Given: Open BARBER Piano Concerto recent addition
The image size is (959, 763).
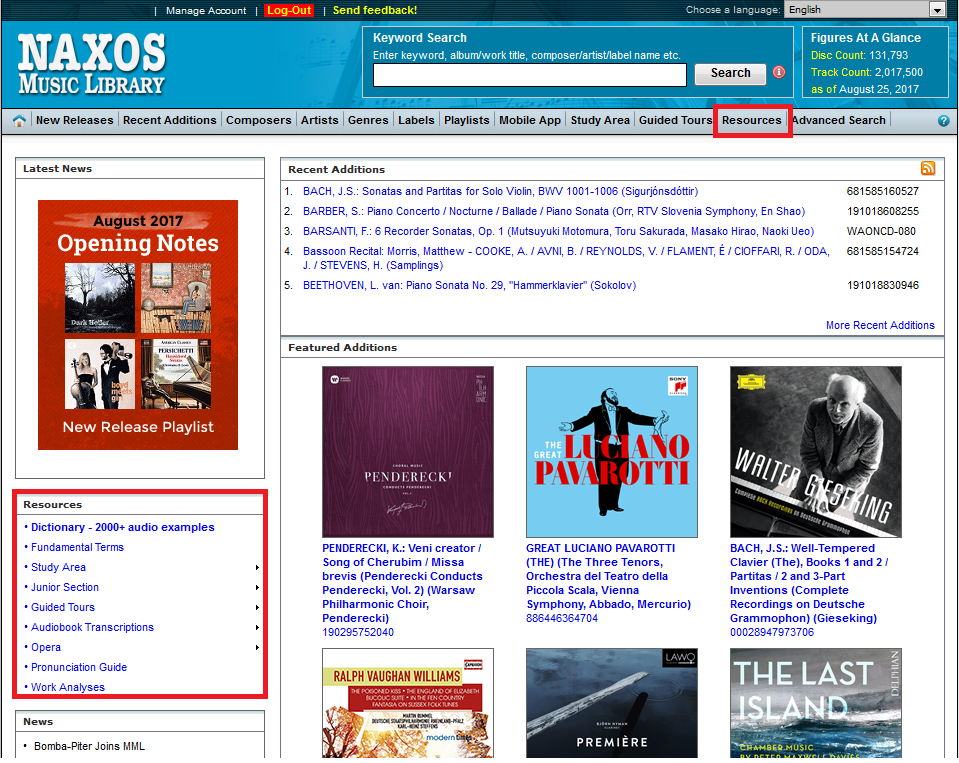Looking at the screenshot, I should [554, 212].
